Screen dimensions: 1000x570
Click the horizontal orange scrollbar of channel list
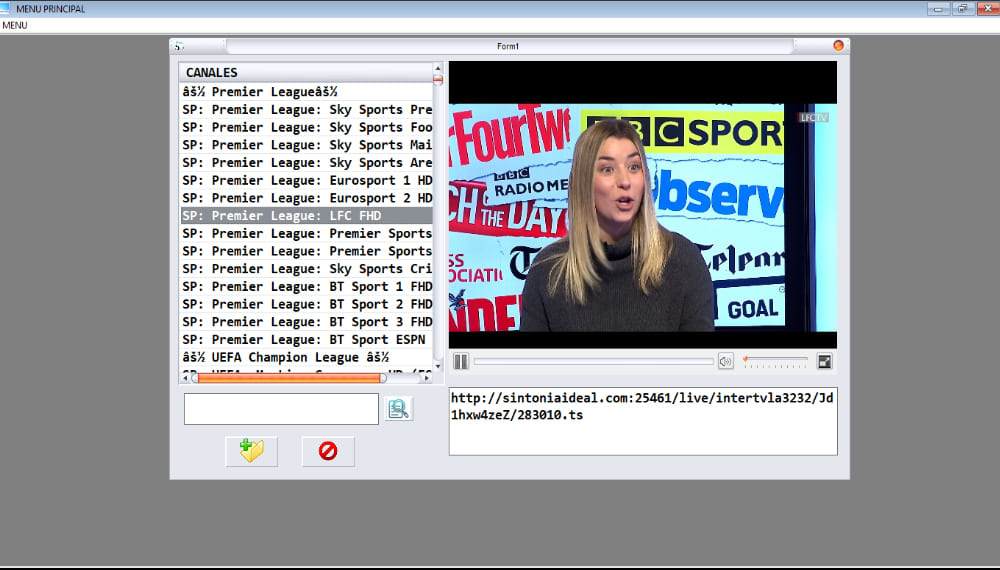(x=290, y=378)
